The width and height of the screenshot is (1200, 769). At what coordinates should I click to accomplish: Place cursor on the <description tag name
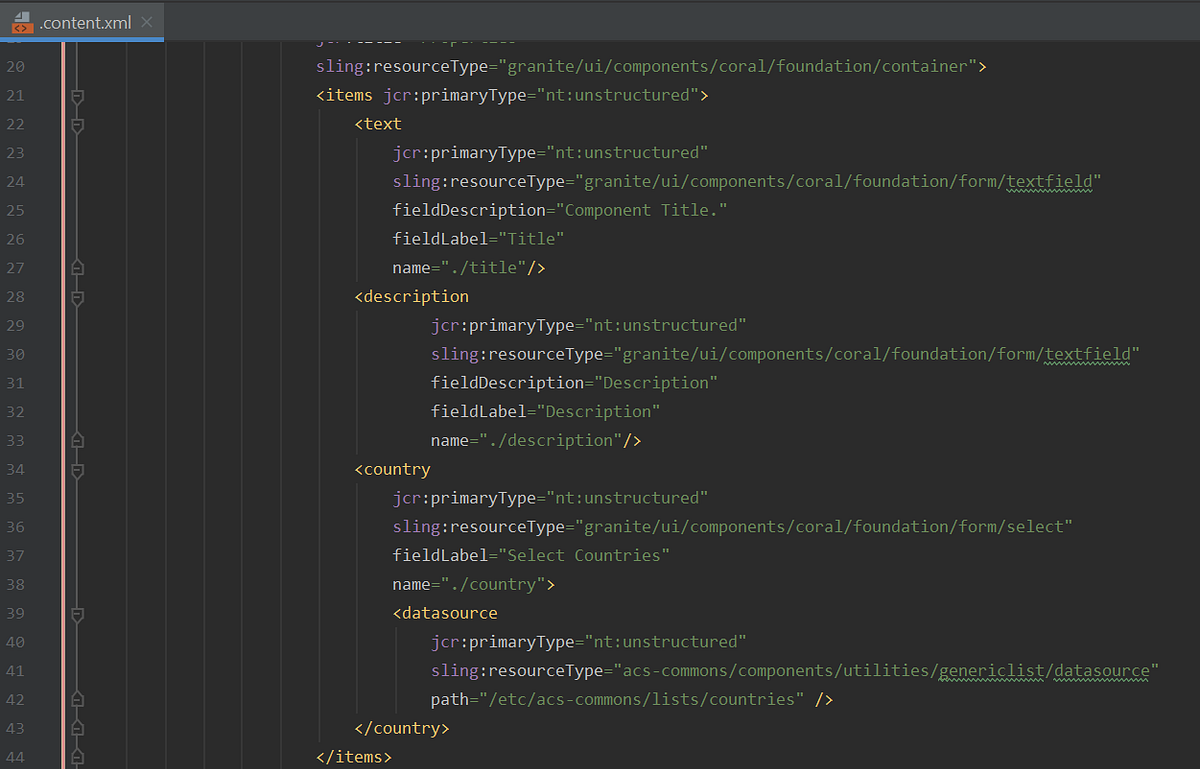point(411,296)
